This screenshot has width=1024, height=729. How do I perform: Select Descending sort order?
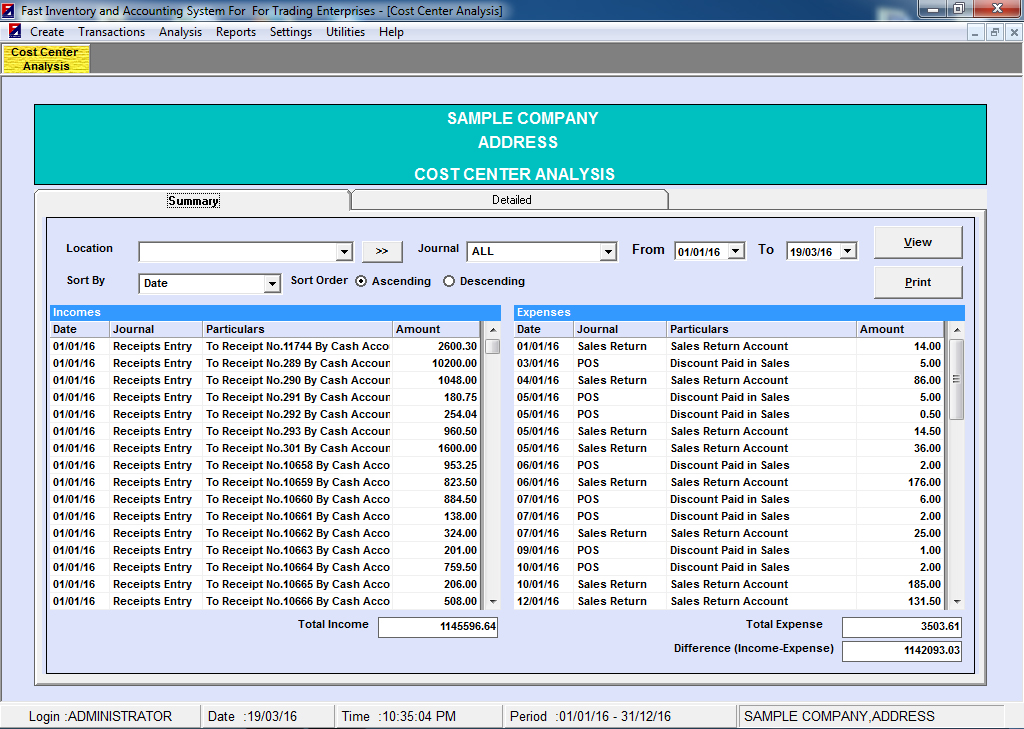coord(449,282)
